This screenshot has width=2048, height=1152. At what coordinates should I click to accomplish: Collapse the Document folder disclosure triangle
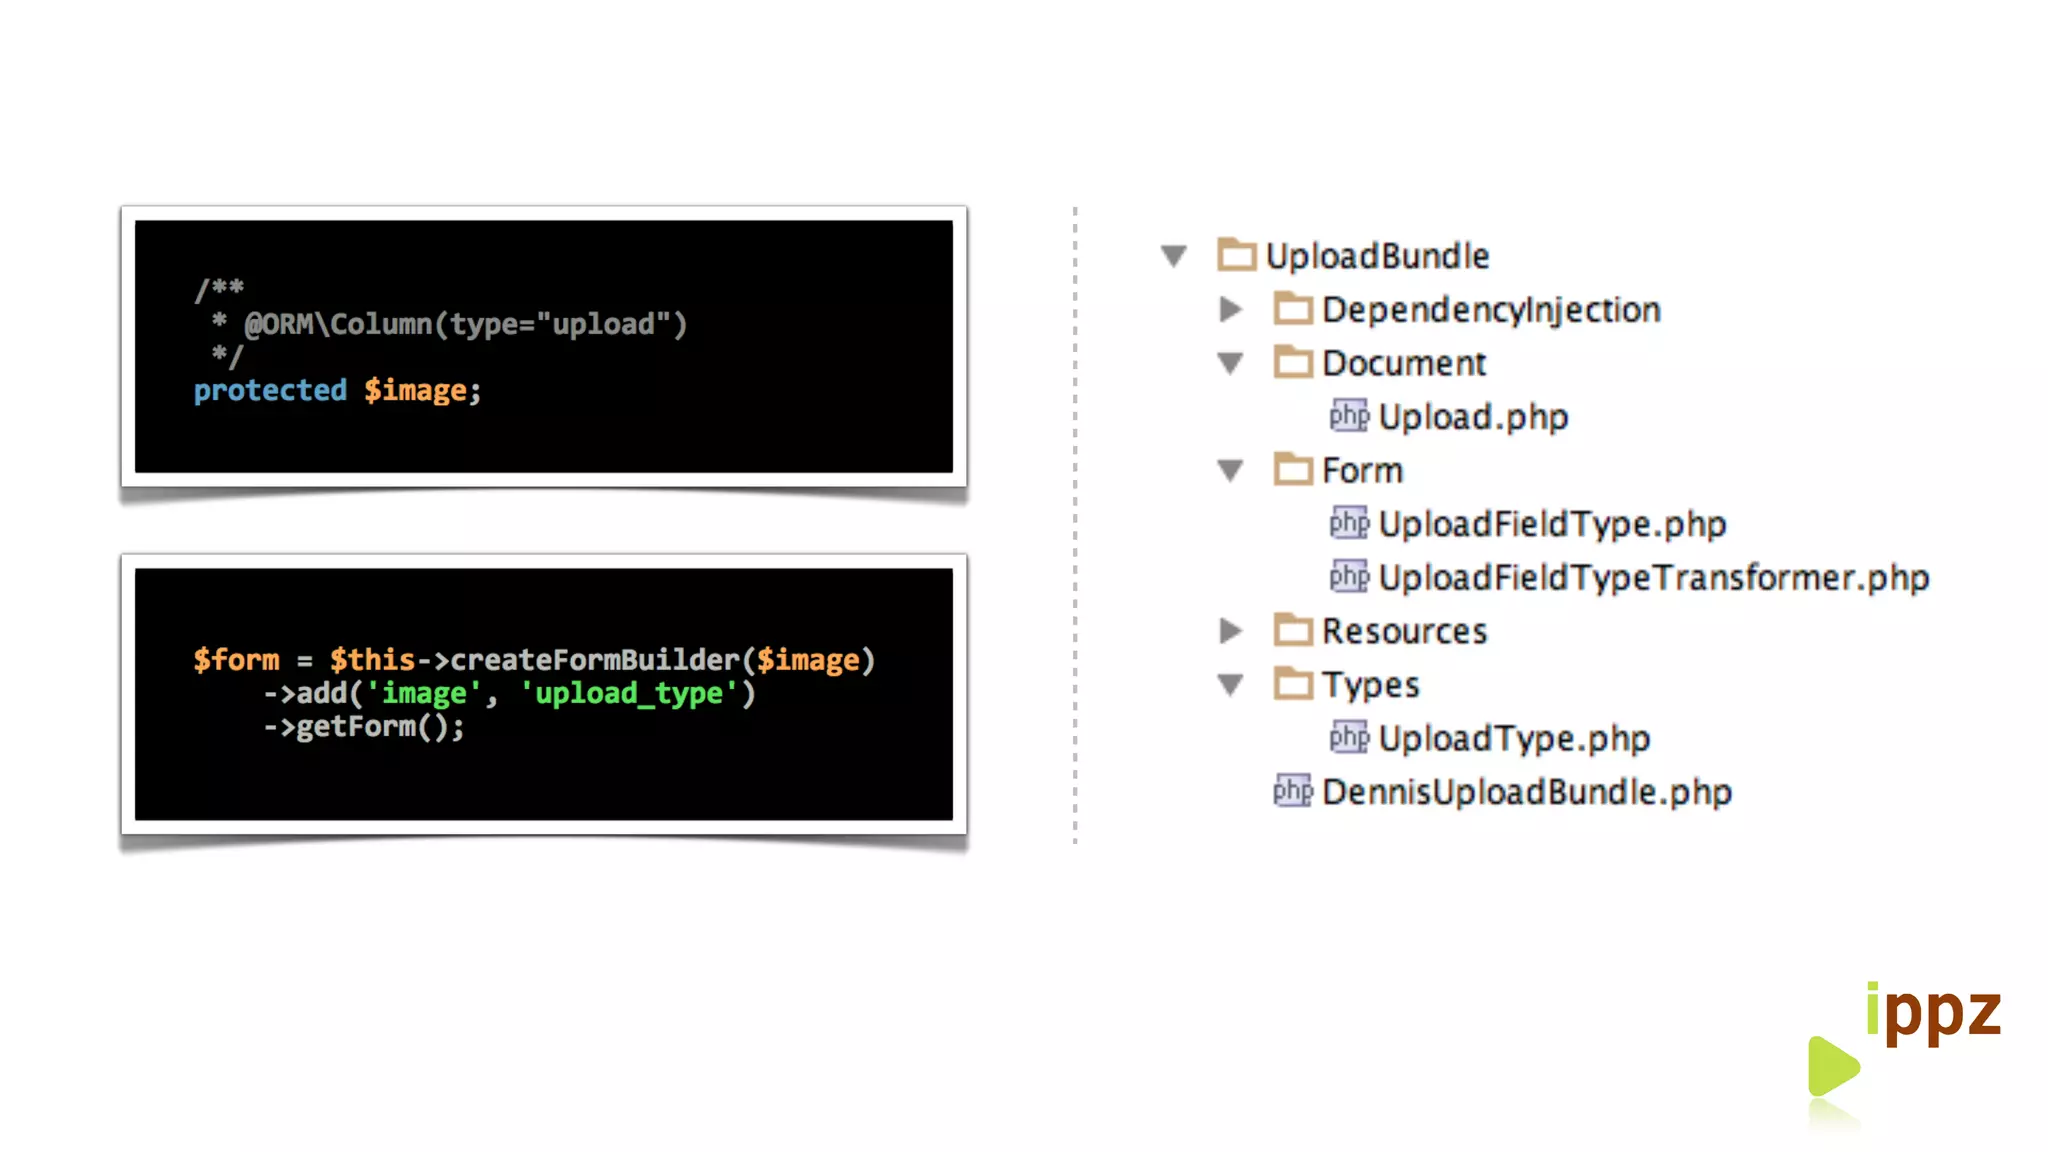[x=1231, y=363]
